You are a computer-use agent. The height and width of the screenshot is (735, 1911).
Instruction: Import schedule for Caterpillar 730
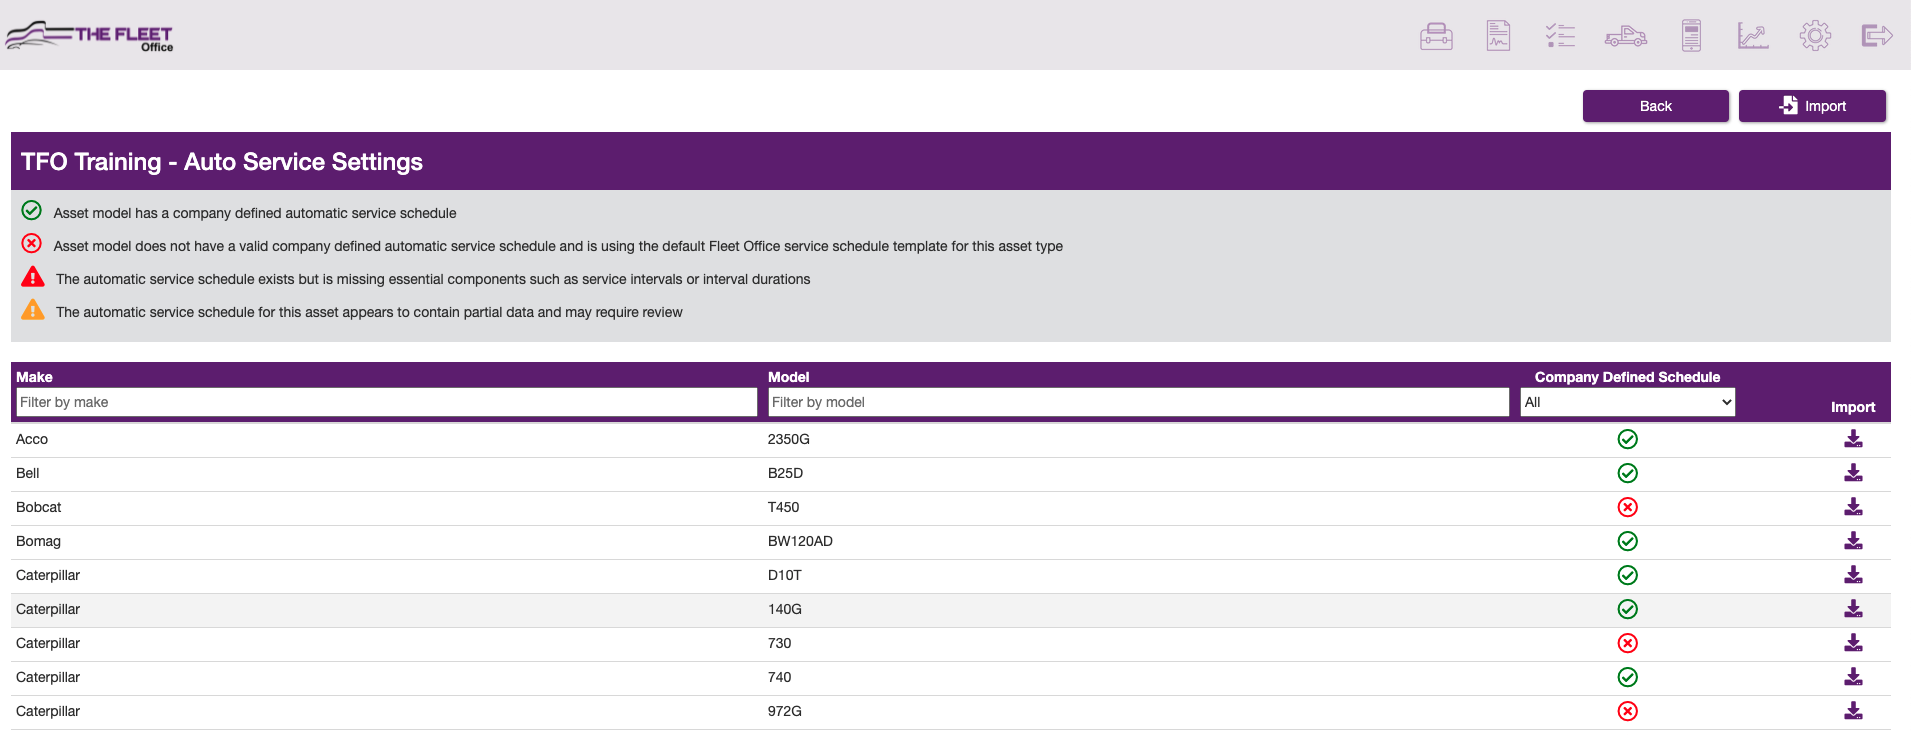click(x=1853, y=643)
